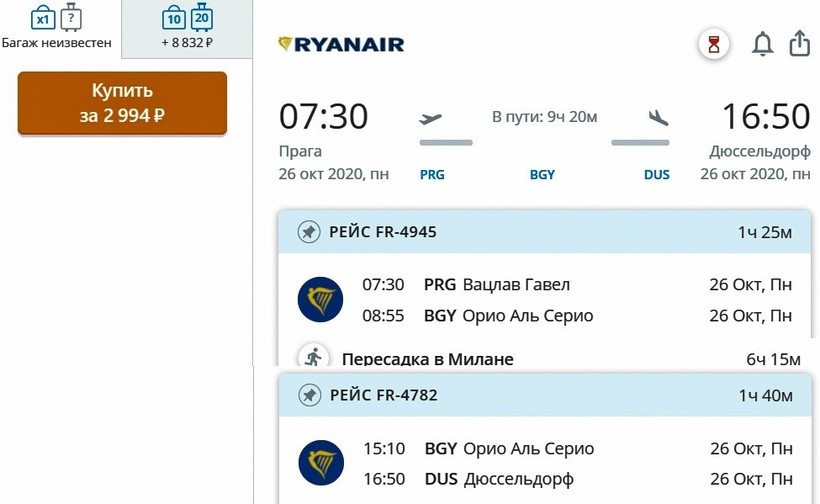Click the share icon
820x504 pixels.
tap(799, 44)
